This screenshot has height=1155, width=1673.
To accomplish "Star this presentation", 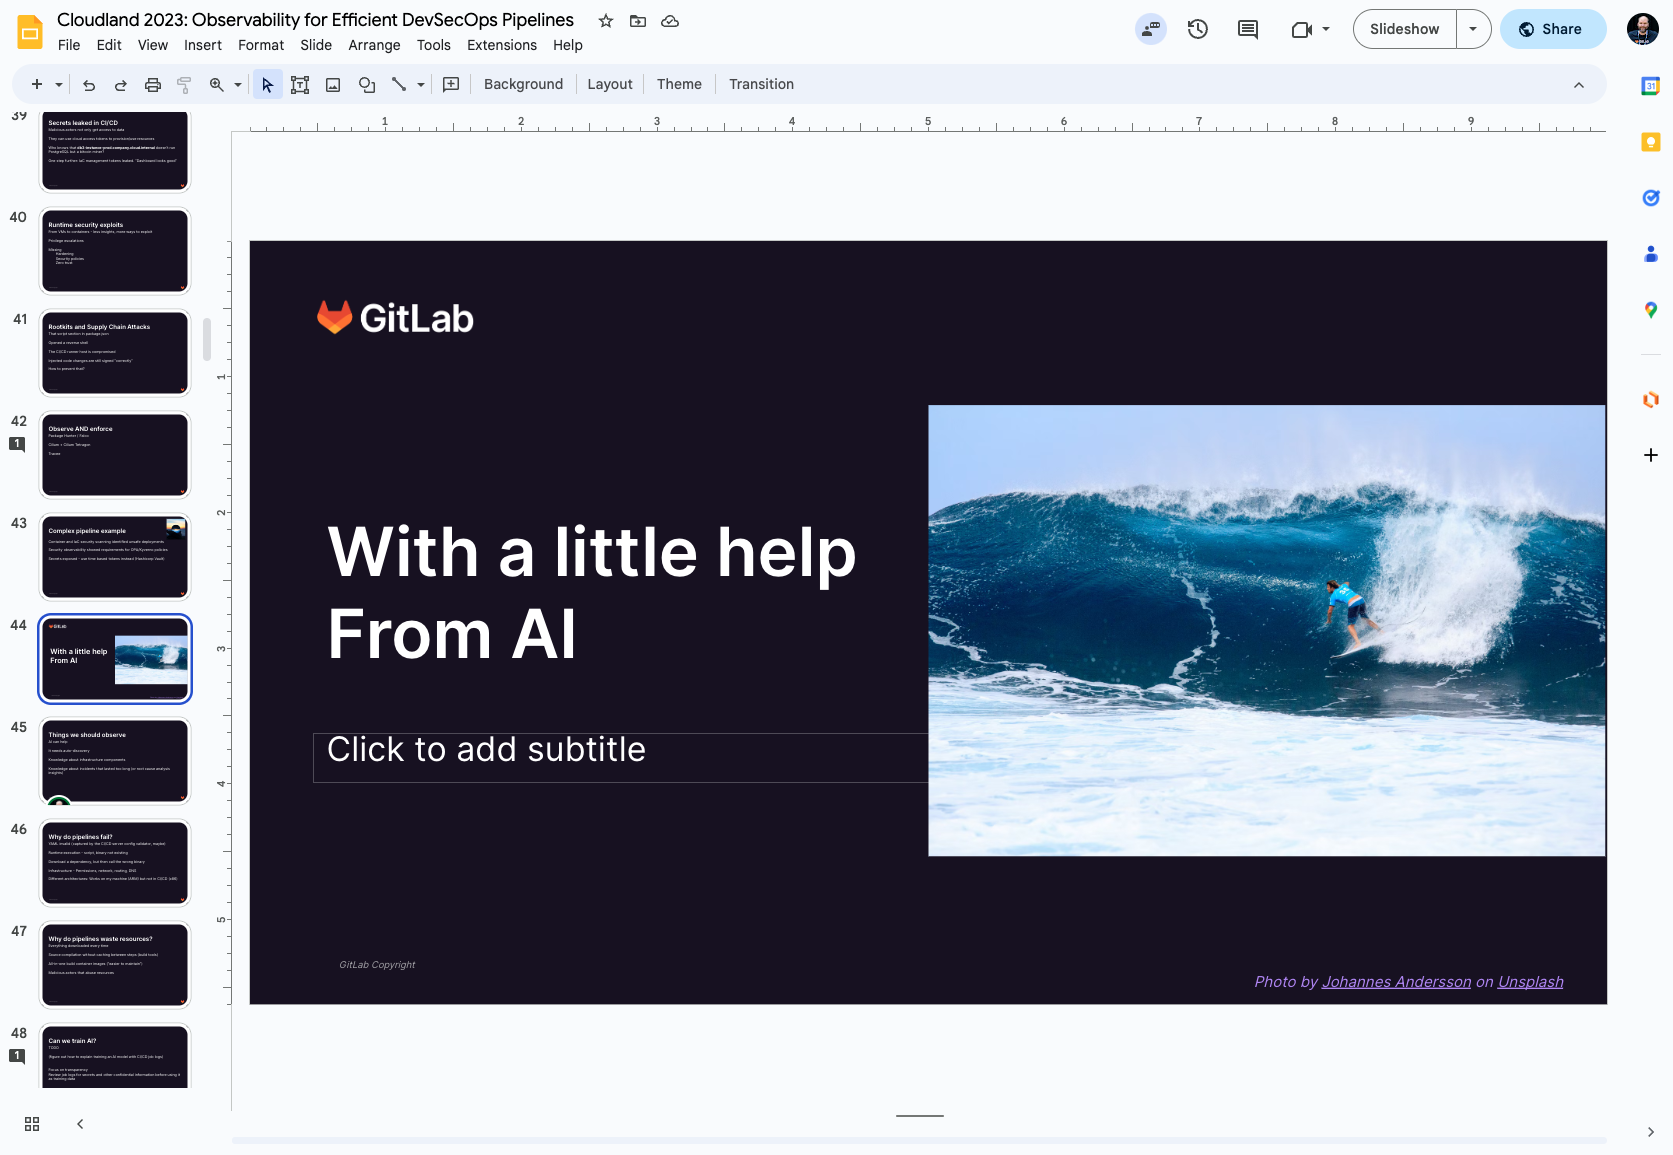I will point(606,21).
